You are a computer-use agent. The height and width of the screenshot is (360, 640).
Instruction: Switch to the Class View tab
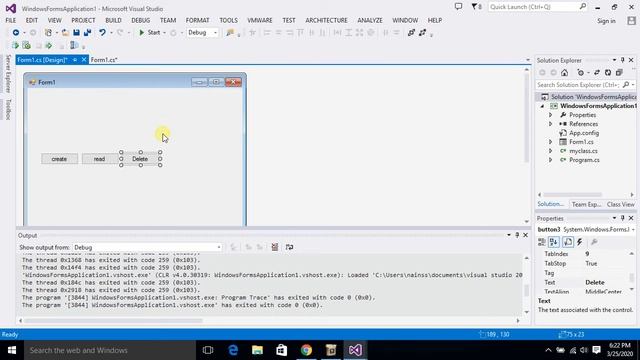620,204
